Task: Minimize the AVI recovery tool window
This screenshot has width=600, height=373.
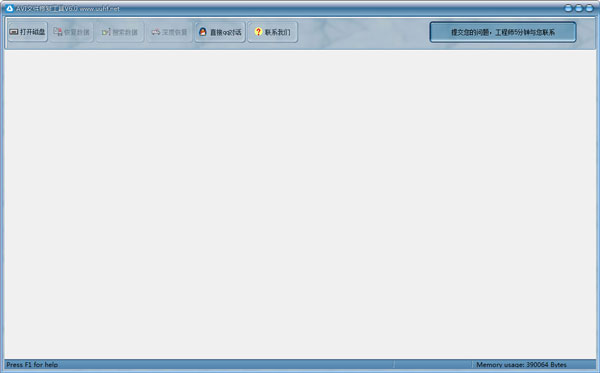Action: (x=568, y=8)
